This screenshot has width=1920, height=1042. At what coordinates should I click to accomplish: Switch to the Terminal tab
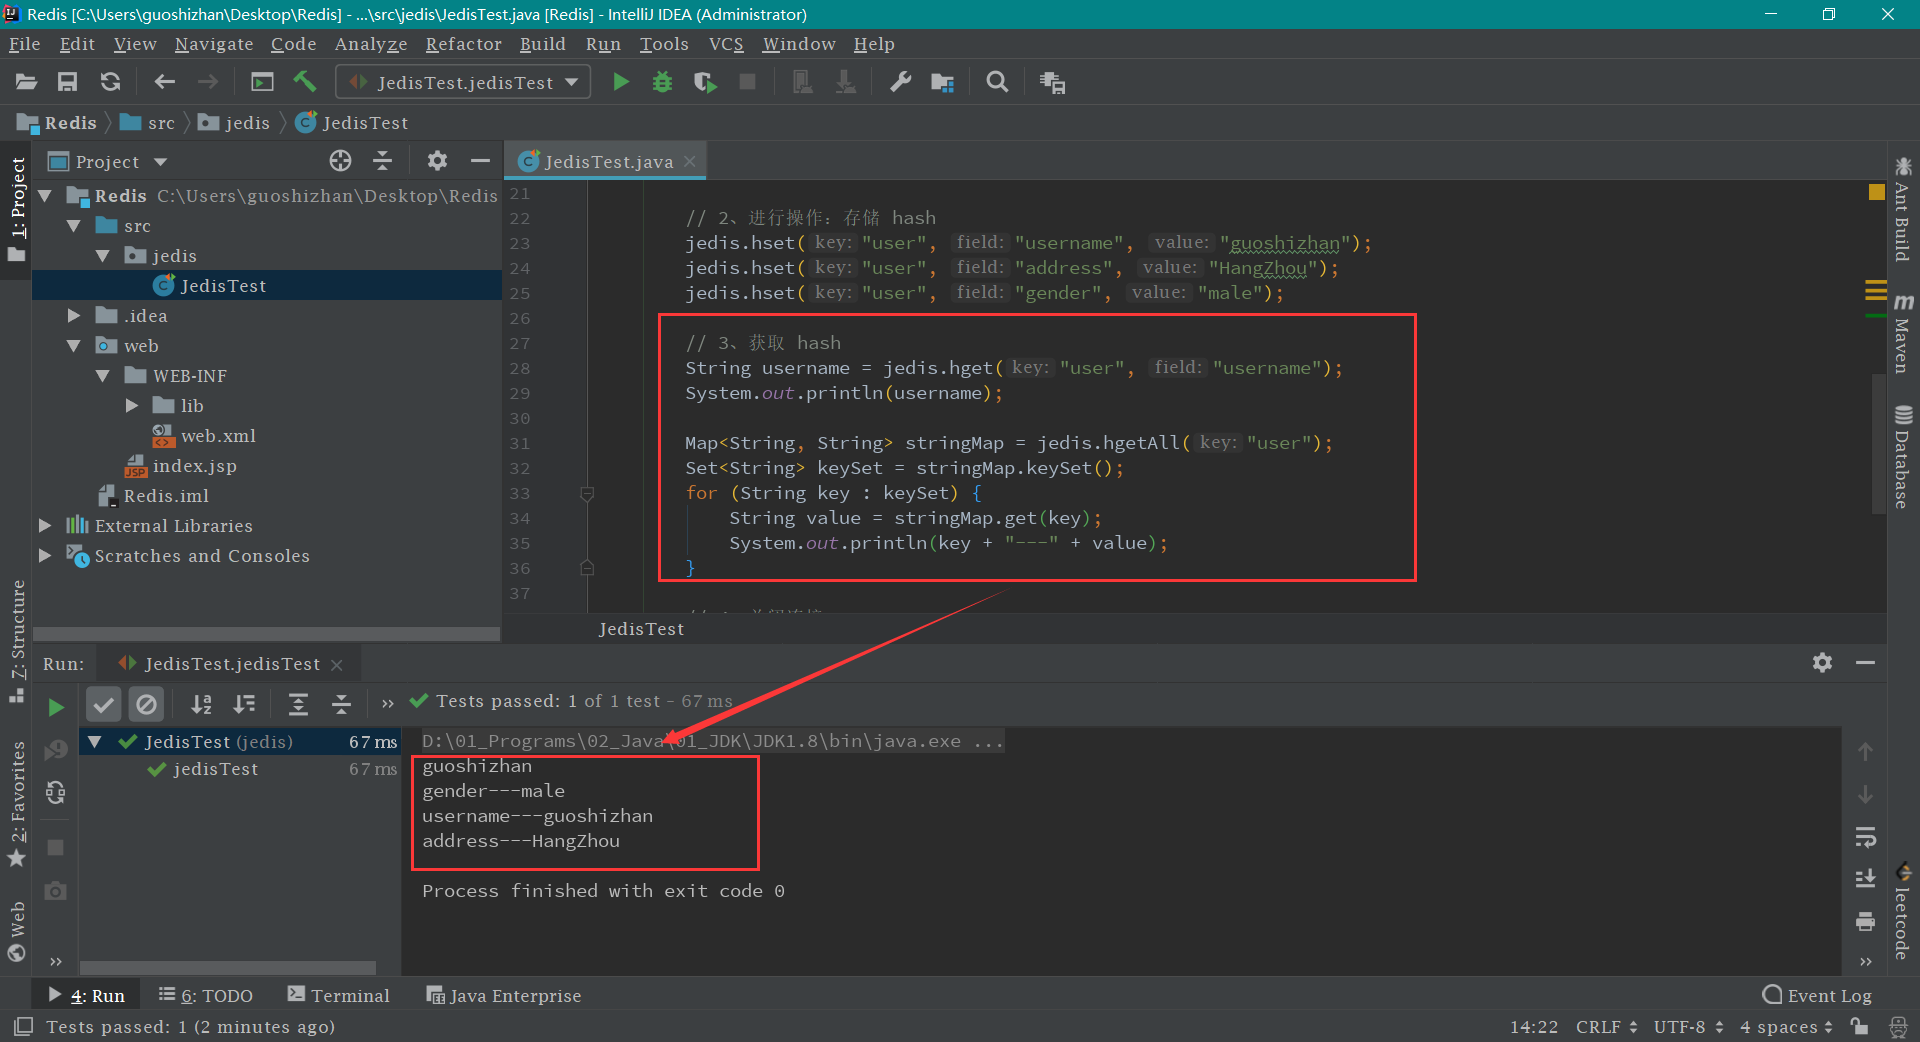coord(339,995)
